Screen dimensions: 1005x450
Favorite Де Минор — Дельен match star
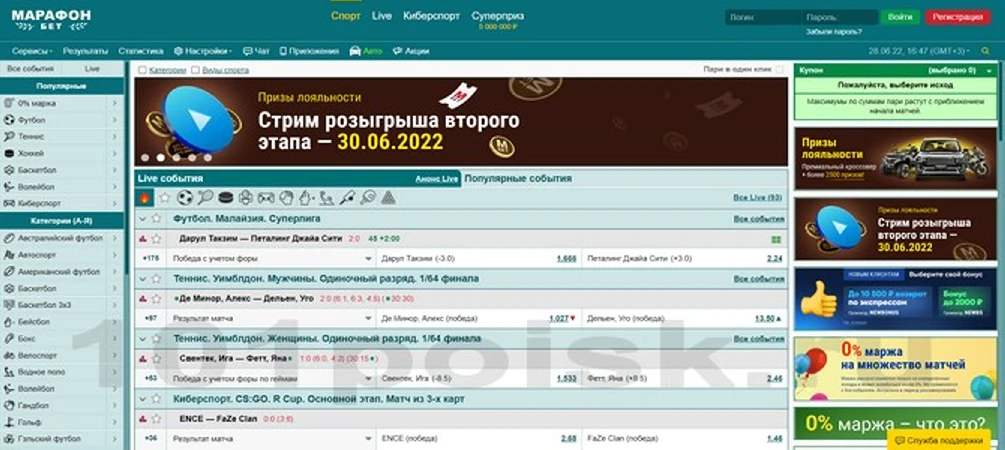[156, 299]
